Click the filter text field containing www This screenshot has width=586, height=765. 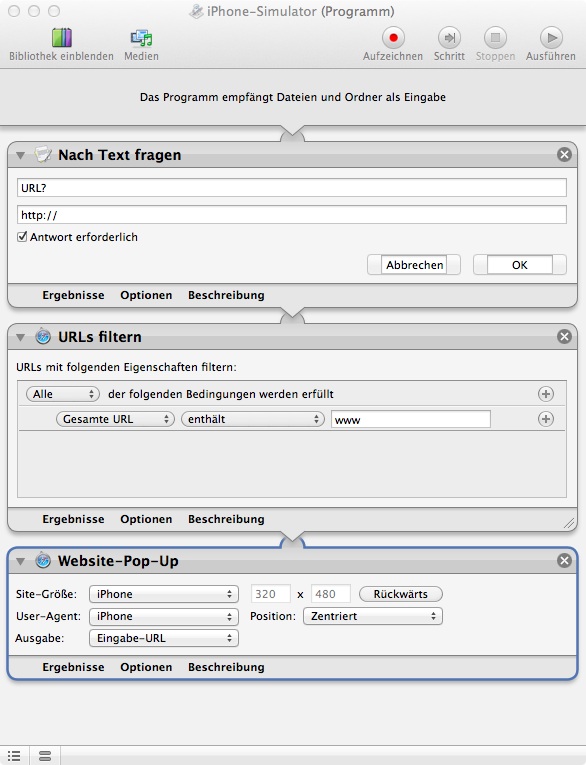pos(411,420)
